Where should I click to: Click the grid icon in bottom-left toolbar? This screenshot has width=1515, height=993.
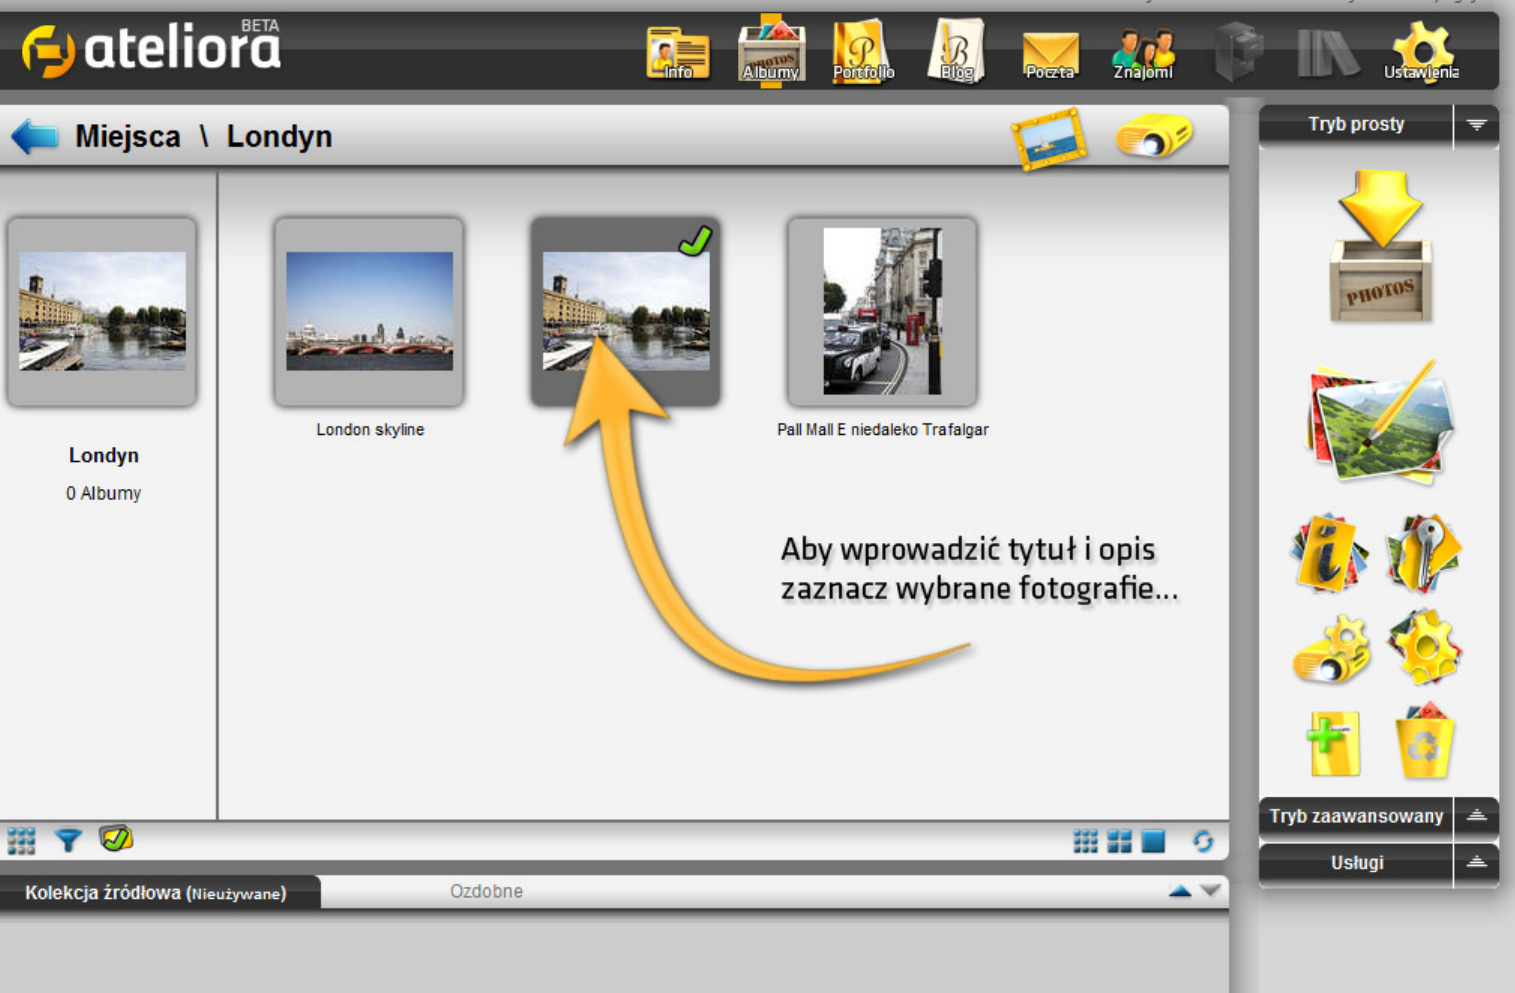(21, 841)
